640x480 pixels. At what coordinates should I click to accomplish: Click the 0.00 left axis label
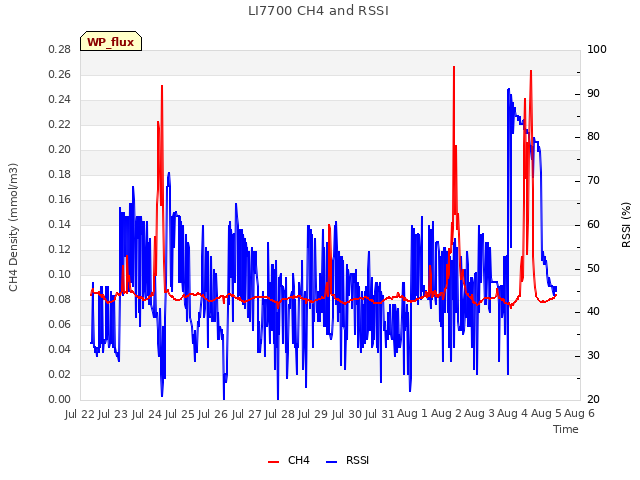click(60, 399)
